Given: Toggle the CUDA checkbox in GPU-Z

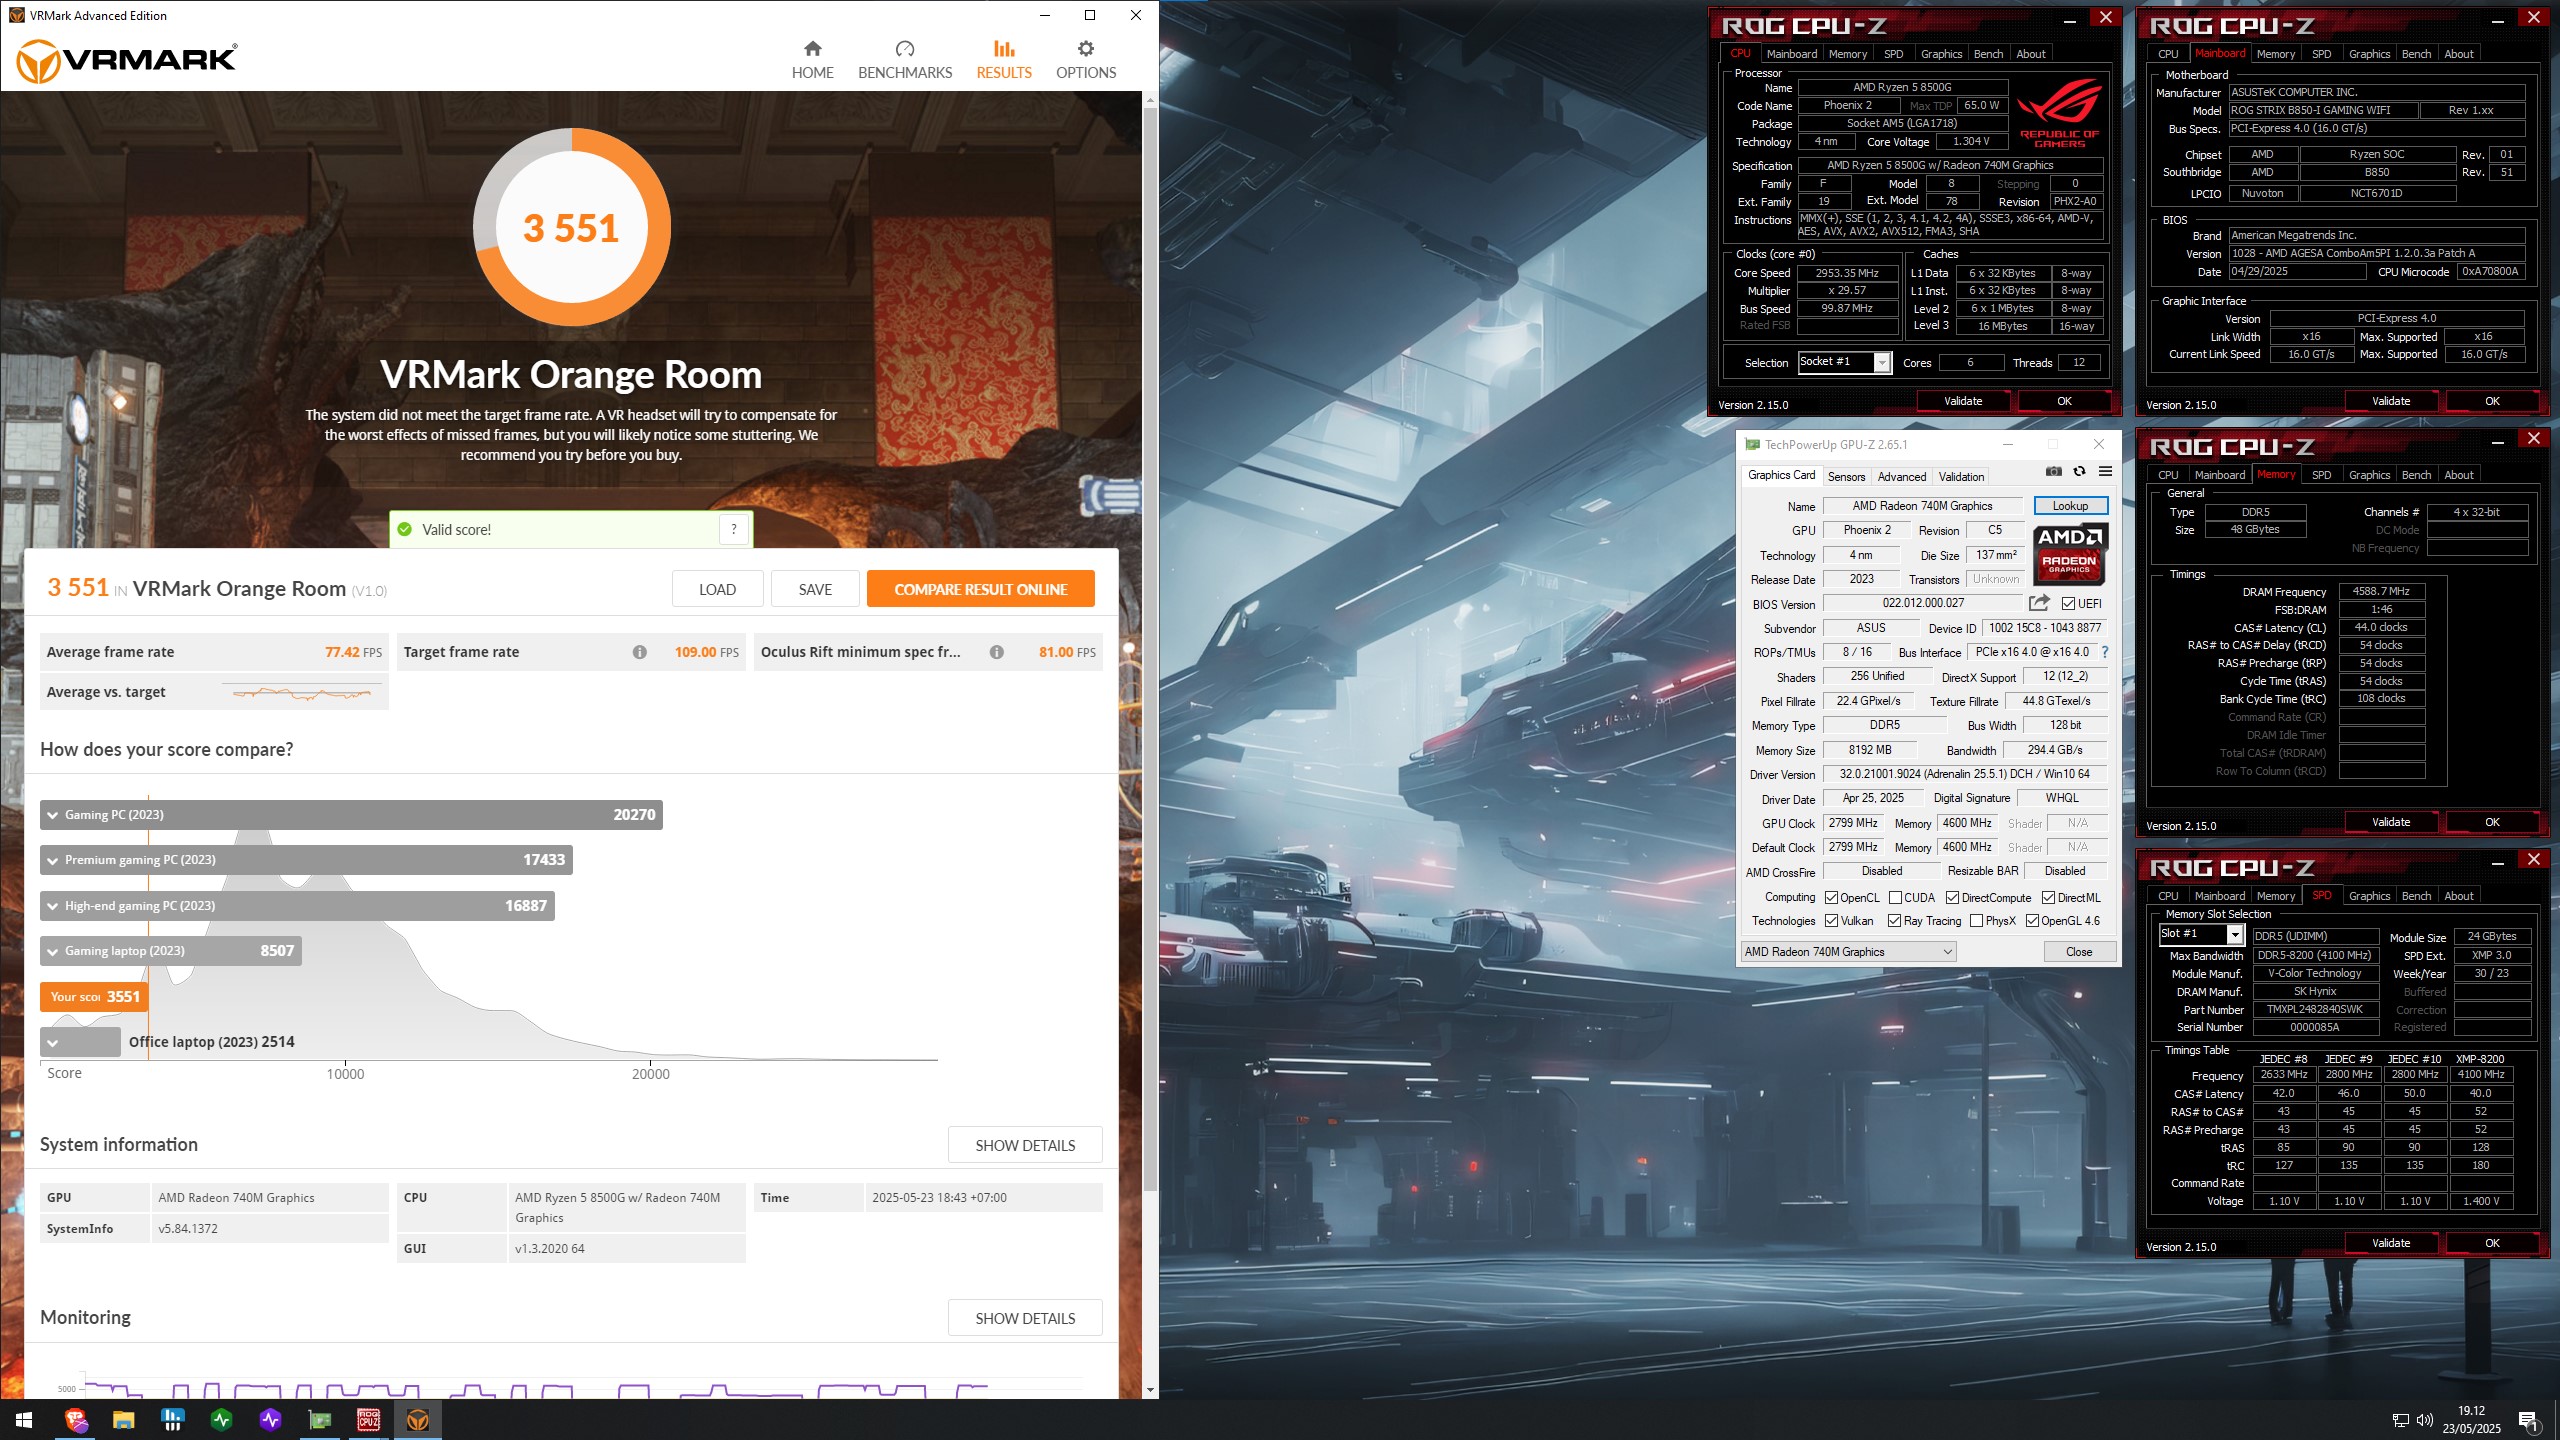Looking at the screenshot, I should tap(1895, 897).
